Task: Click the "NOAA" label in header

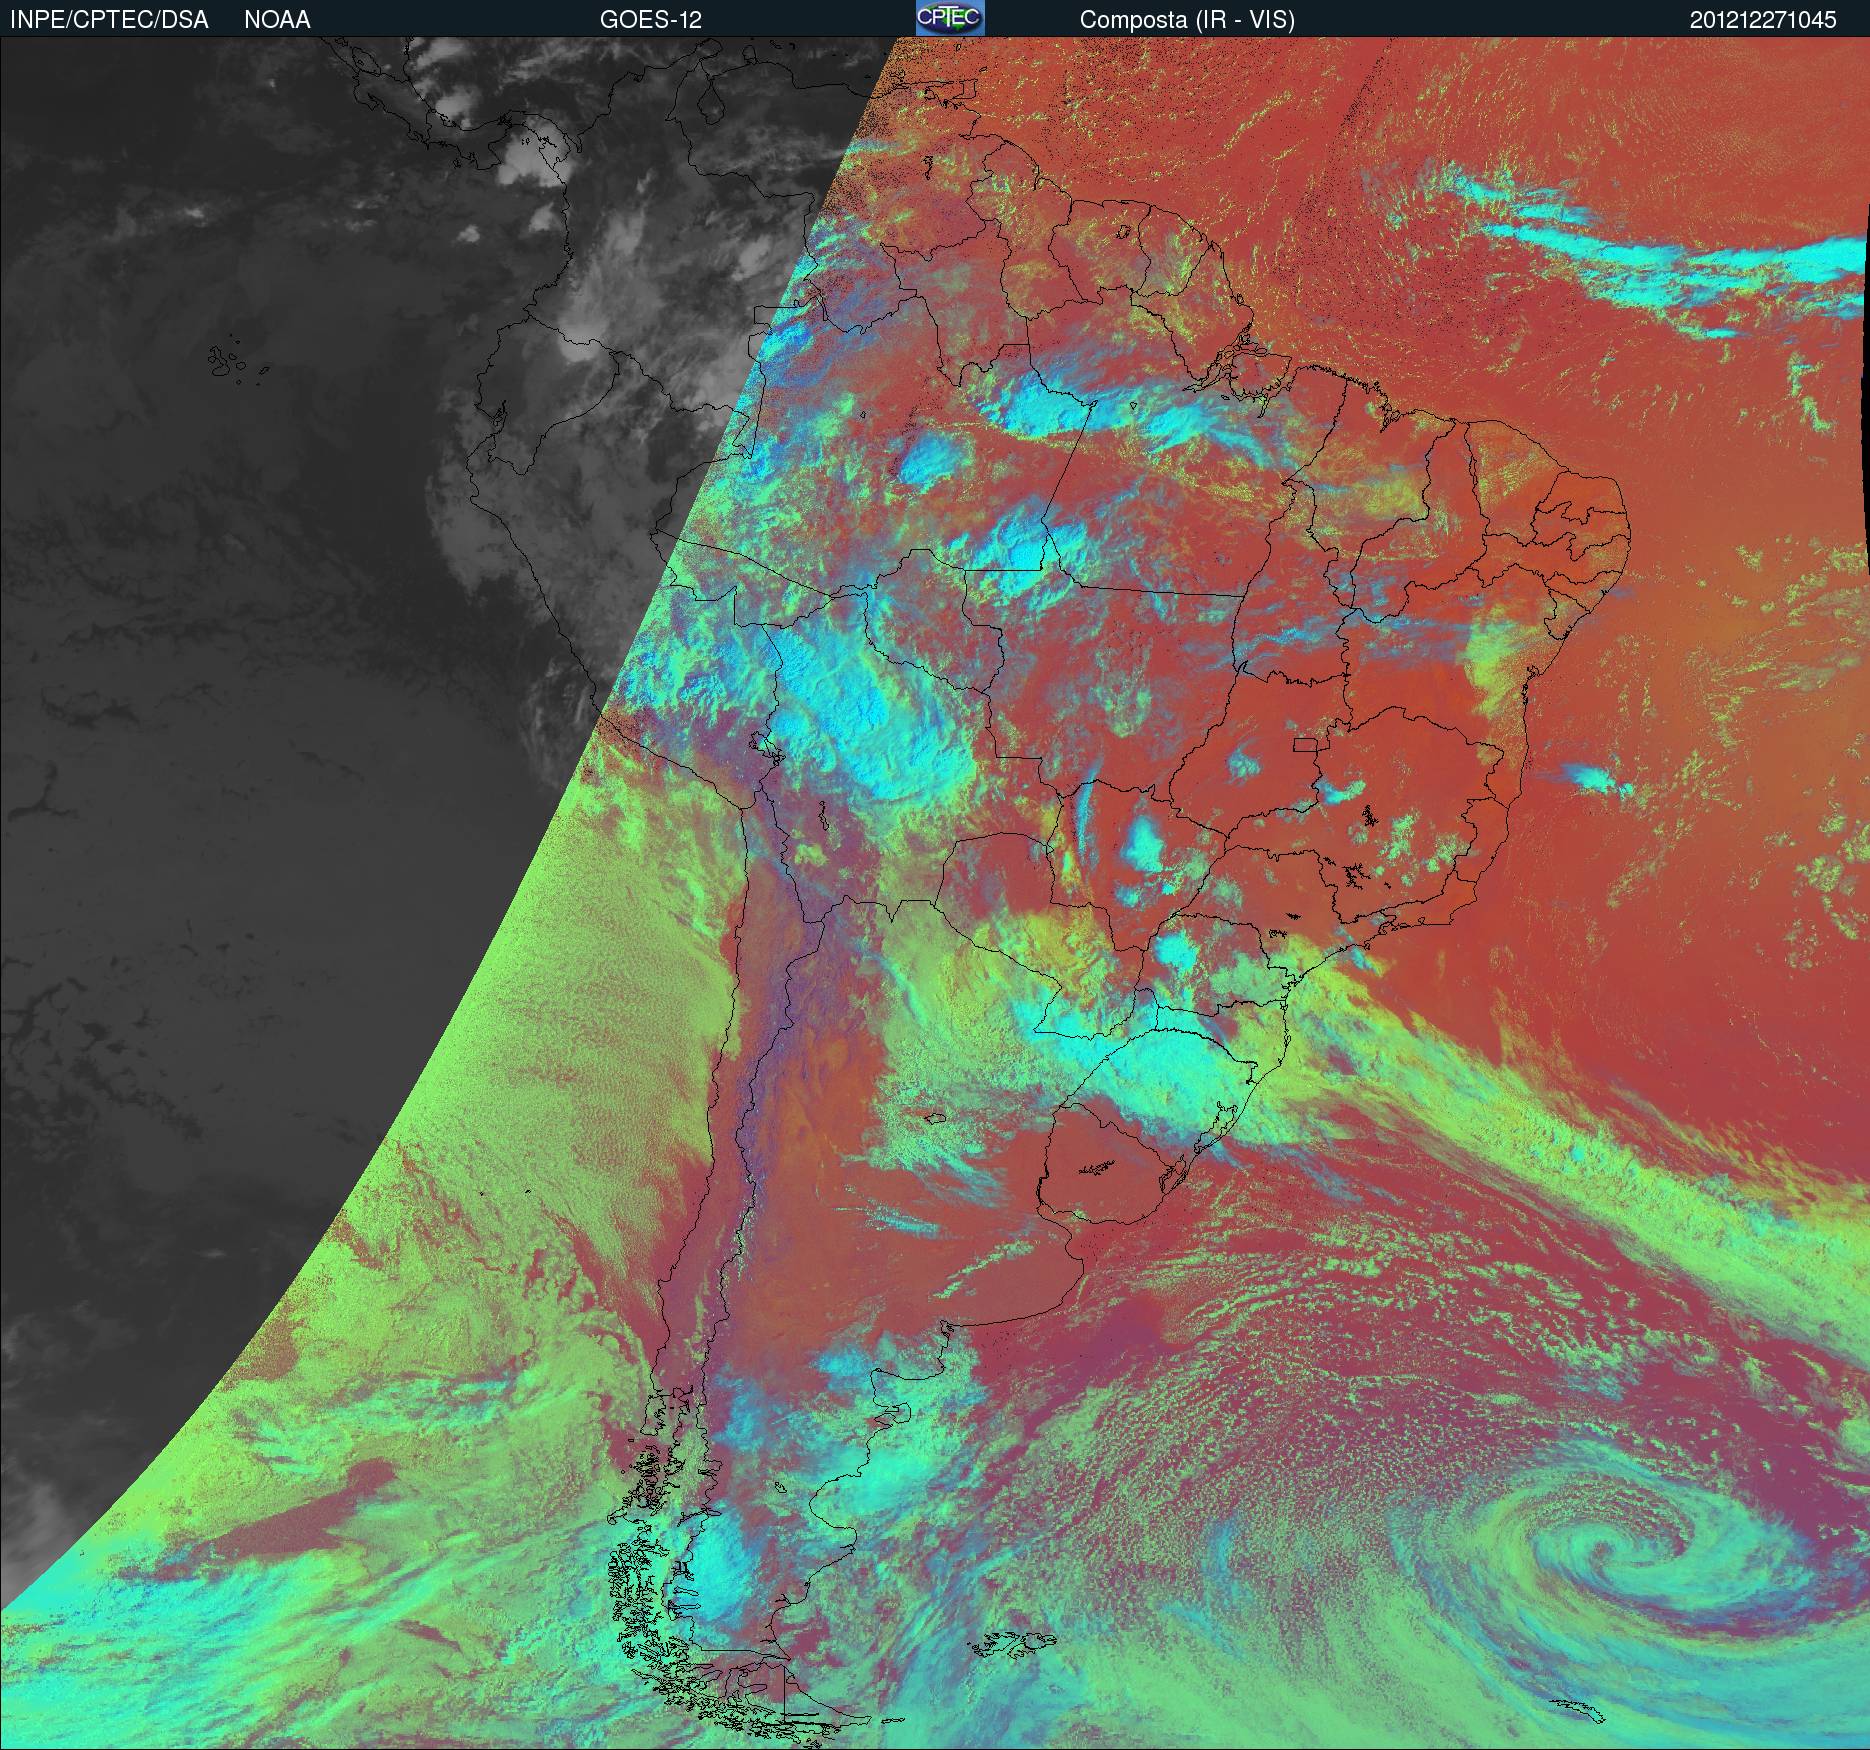Action: (277, 20)
